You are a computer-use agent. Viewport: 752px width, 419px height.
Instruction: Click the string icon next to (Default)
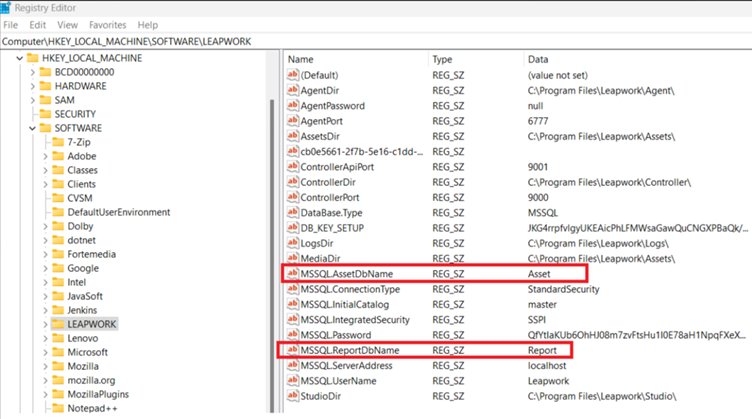tap(293, 75)
